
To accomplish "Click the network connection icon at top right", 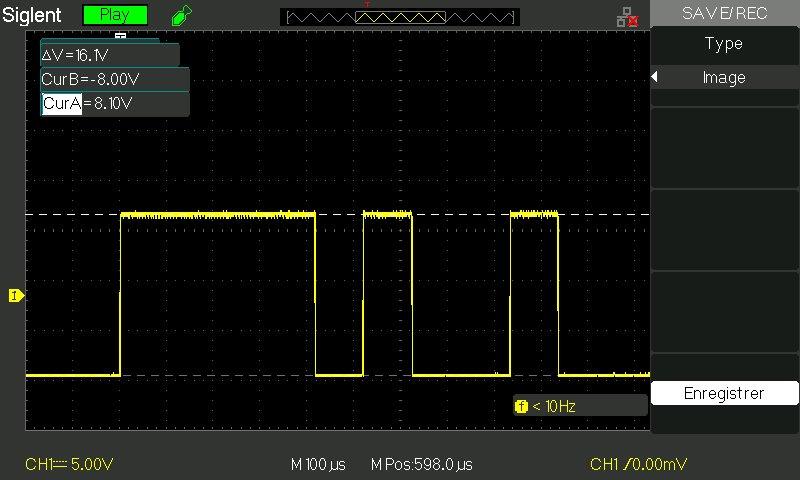I will [627, 16].
